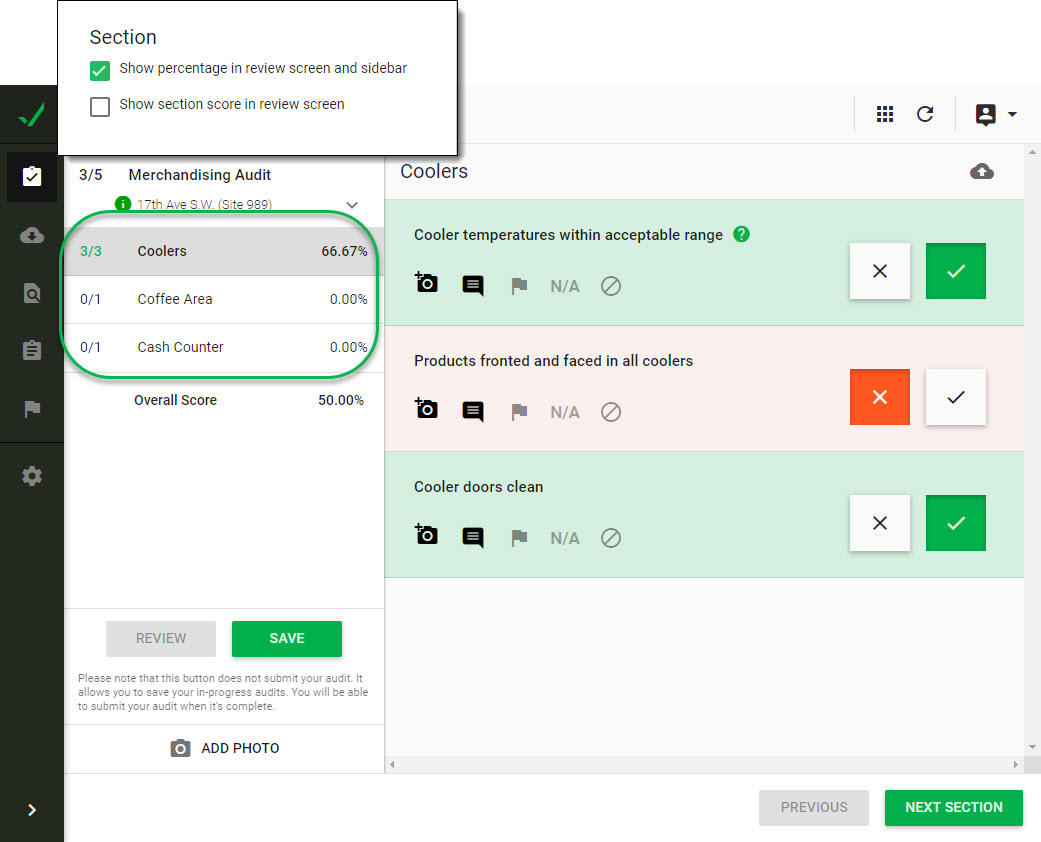Add photo to Cooler temperatures question
The height and width of the screenshot is (842, 1041).
[426, 282]
